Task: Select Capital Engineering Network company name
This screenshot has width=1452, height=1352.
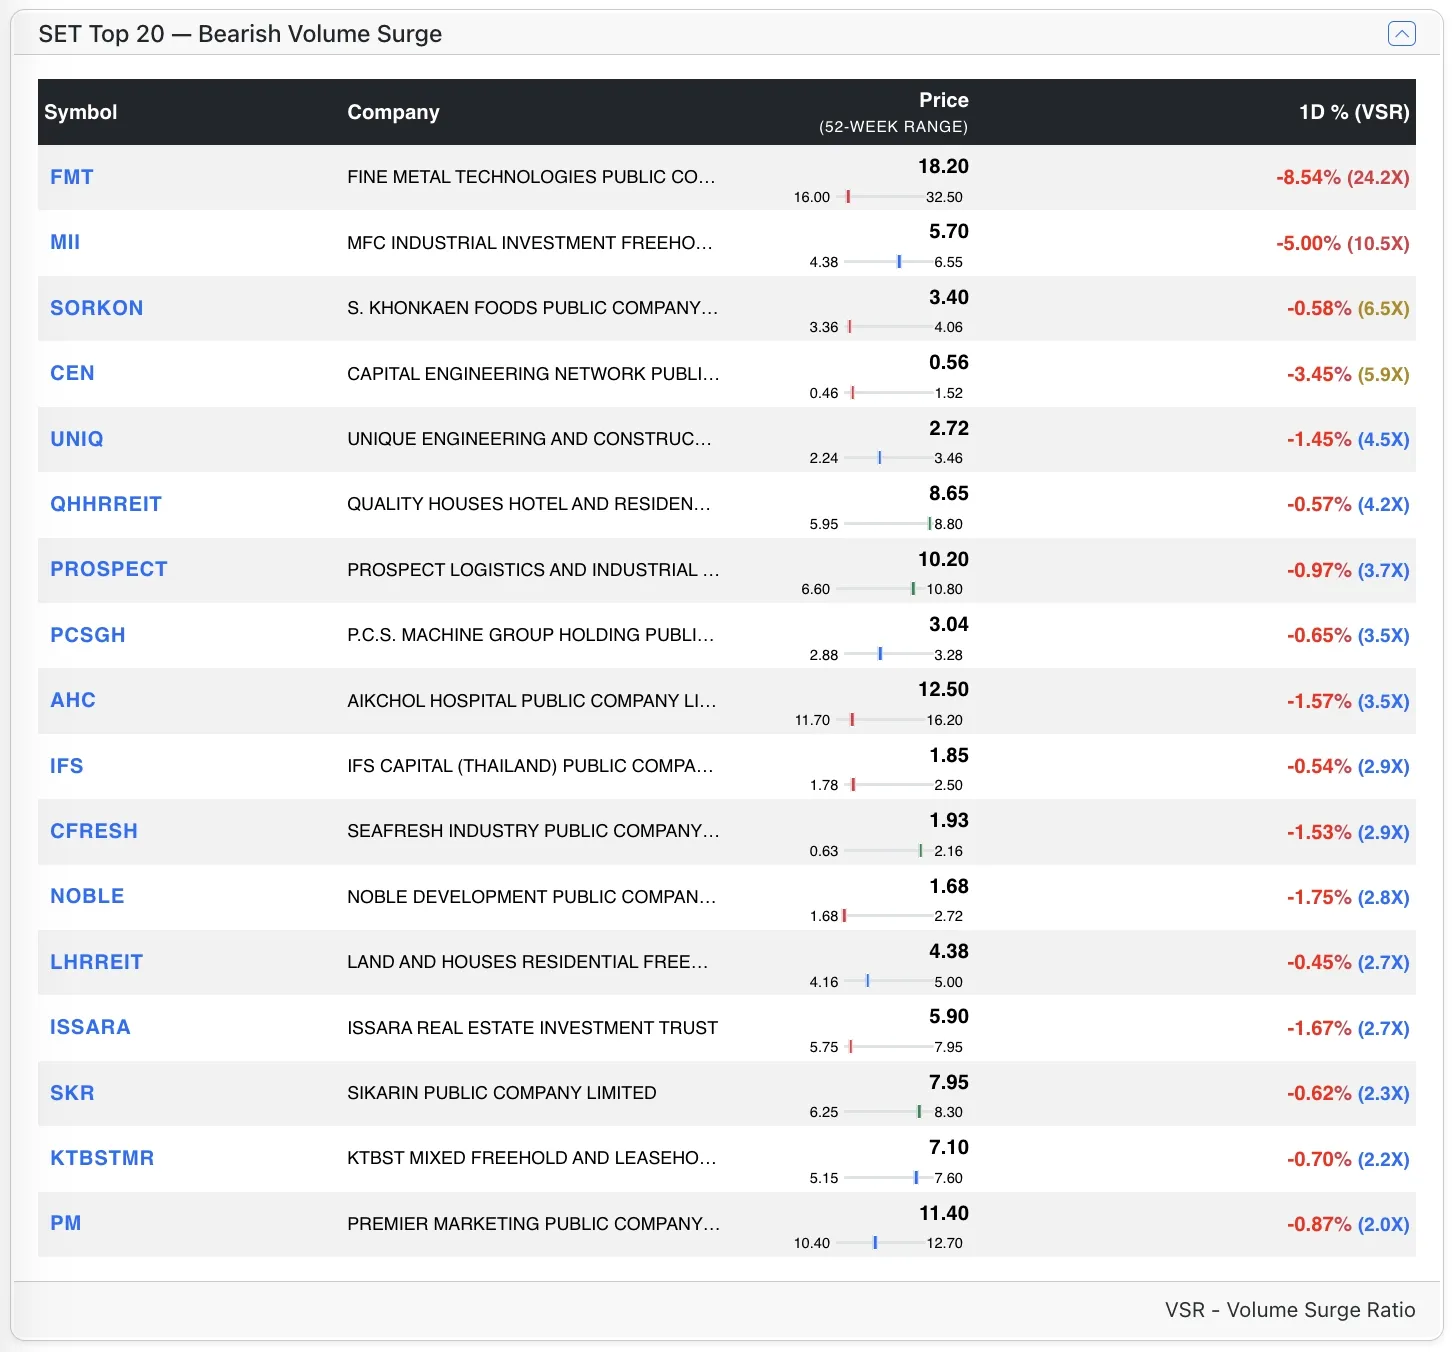Action: point(533,374)
